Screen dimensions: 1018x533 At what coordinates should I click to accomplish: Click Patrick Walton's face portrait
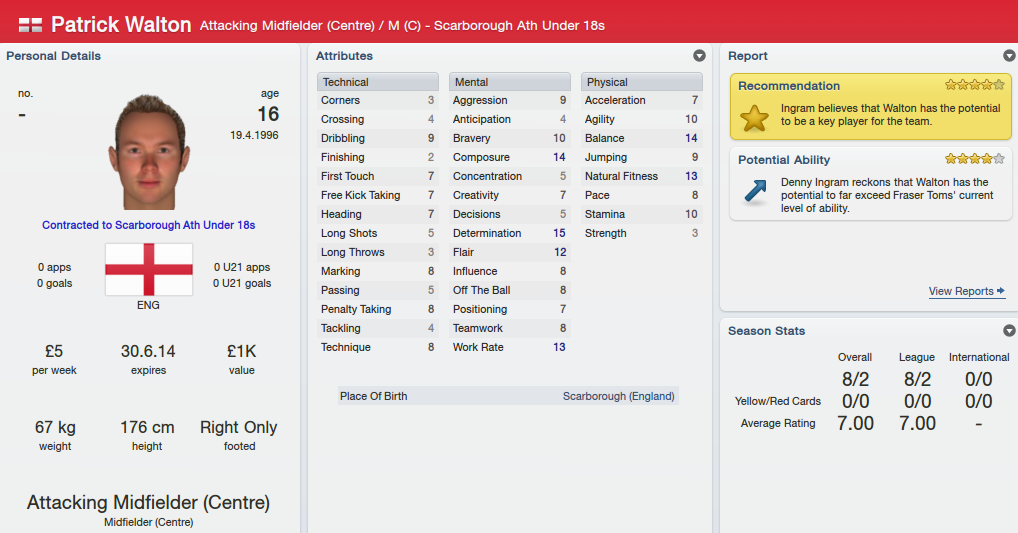click(150, 152)
